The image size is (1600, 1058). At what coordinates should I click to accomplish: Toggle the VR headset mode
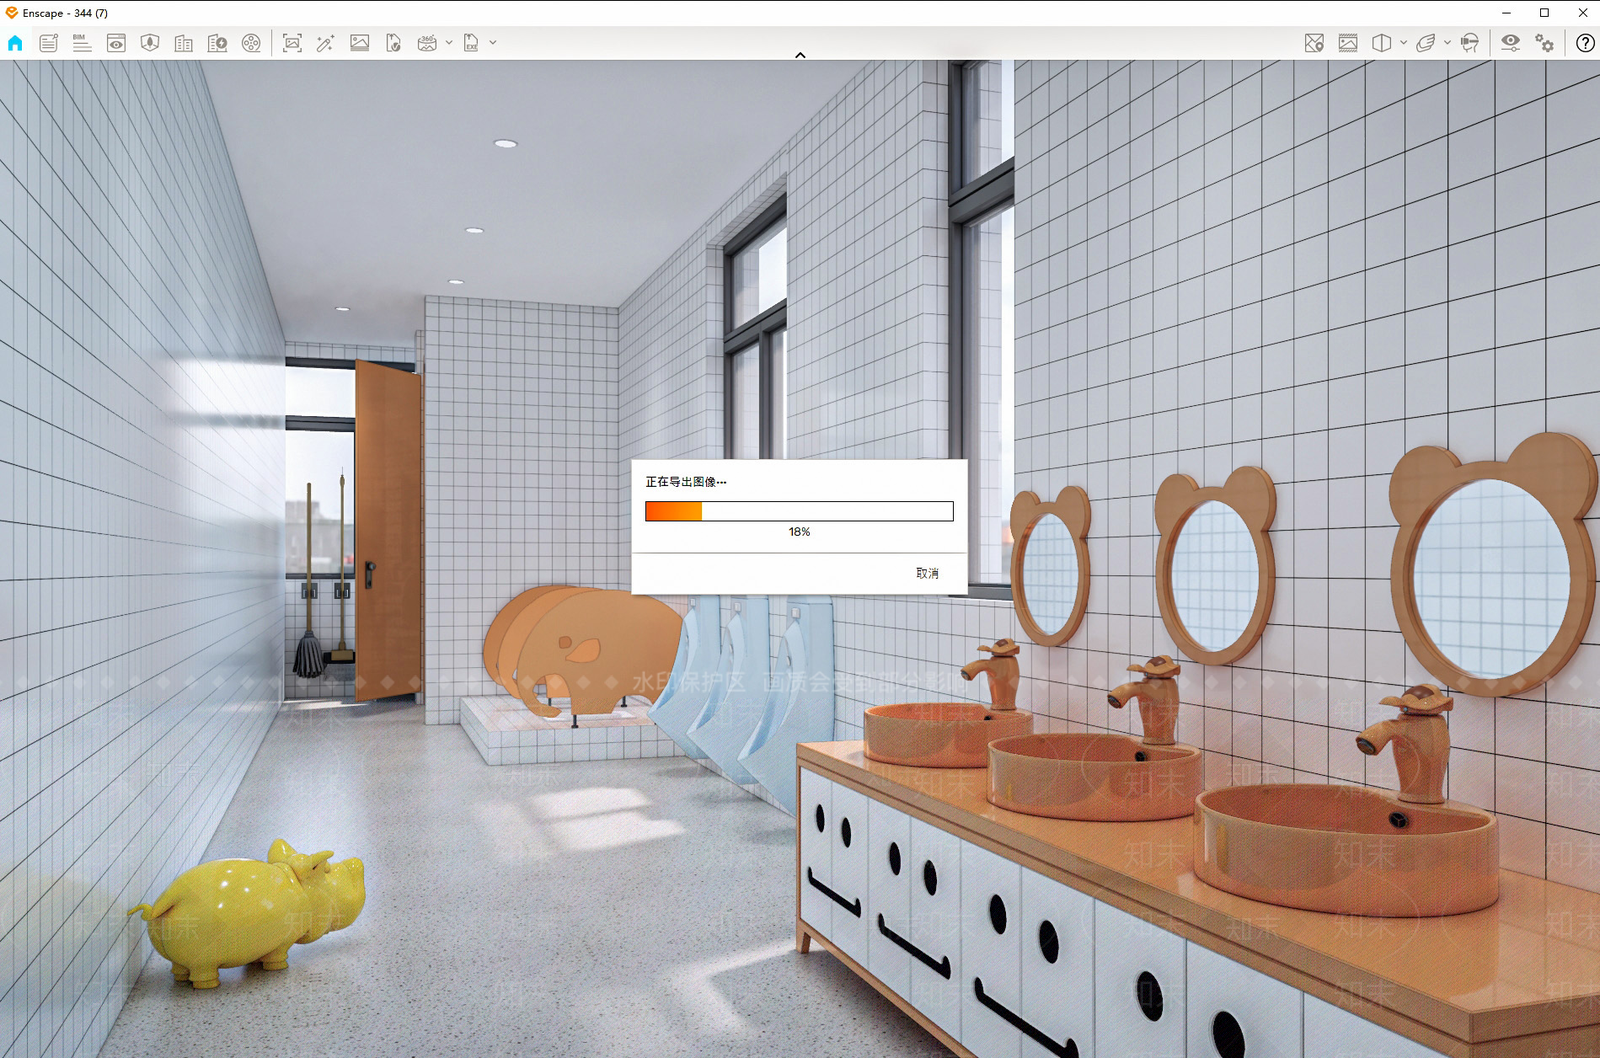pyautogui.click(x=1469, y=43)
